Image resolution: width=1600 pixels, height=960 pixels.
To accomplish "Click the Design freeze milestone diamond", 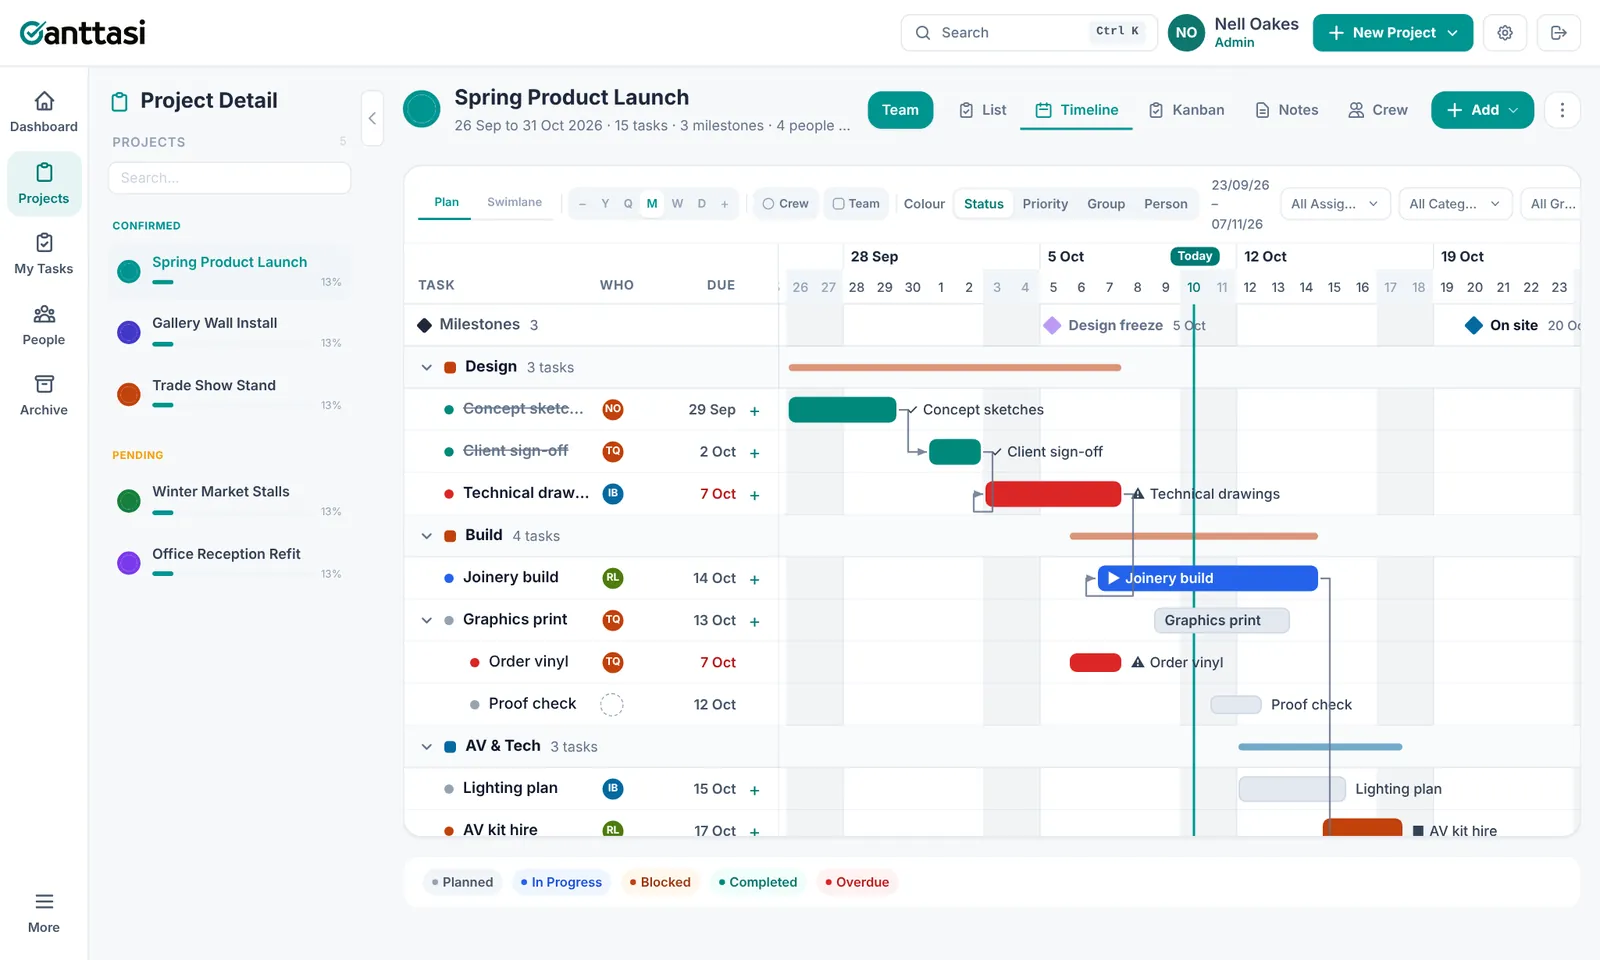I will (1052, 325).
